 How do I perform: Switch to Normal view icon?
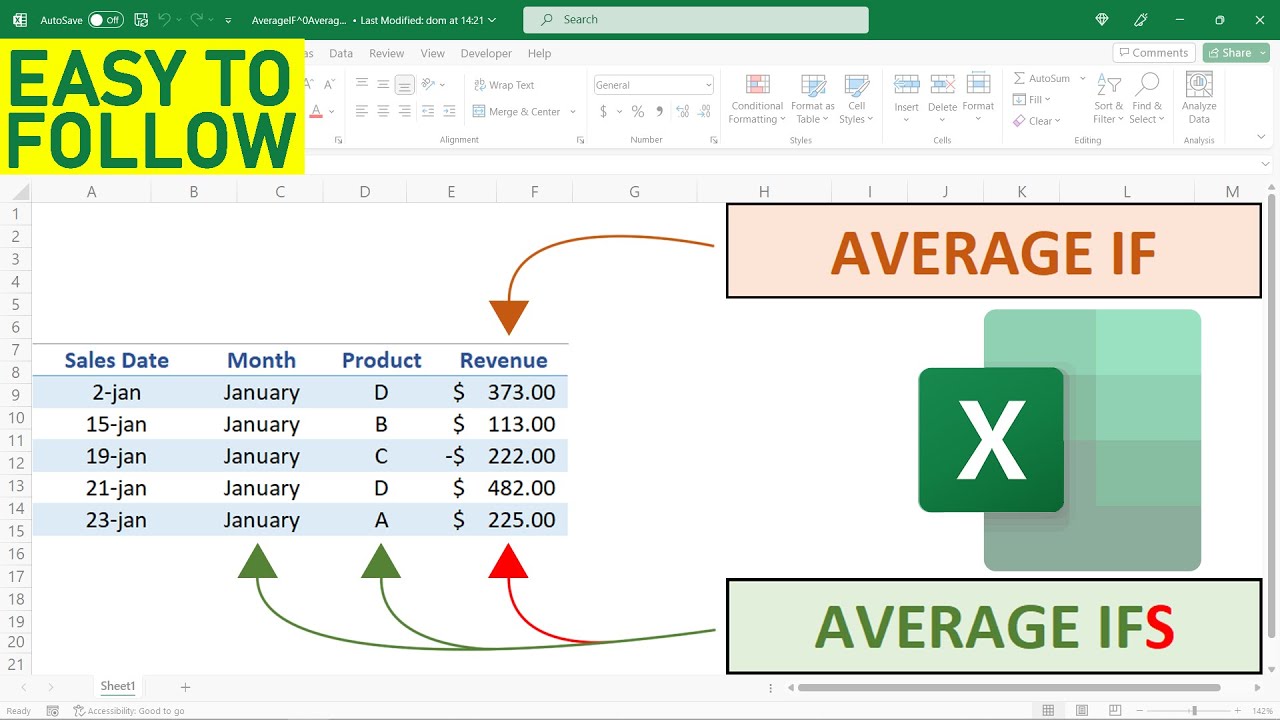[1048, 711]
